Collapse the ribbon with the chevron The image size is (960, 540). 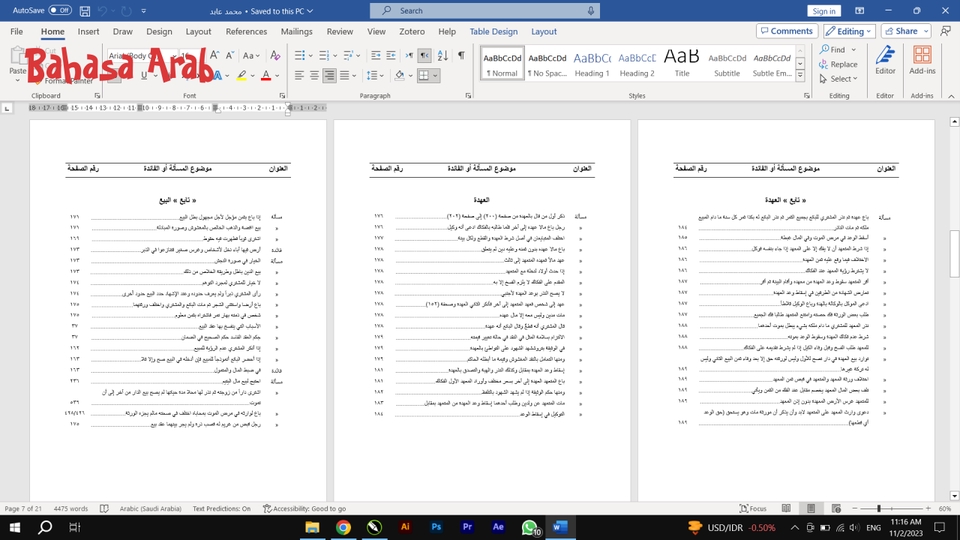[x=951, y=96]
